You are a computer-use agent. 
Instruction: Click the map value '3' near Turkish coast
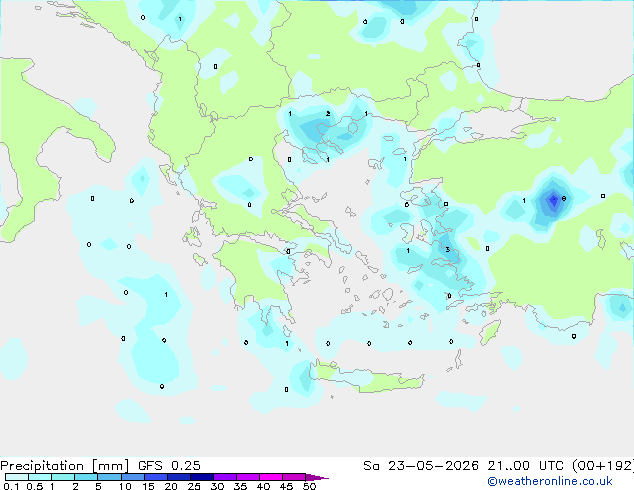tap(448, 249)
